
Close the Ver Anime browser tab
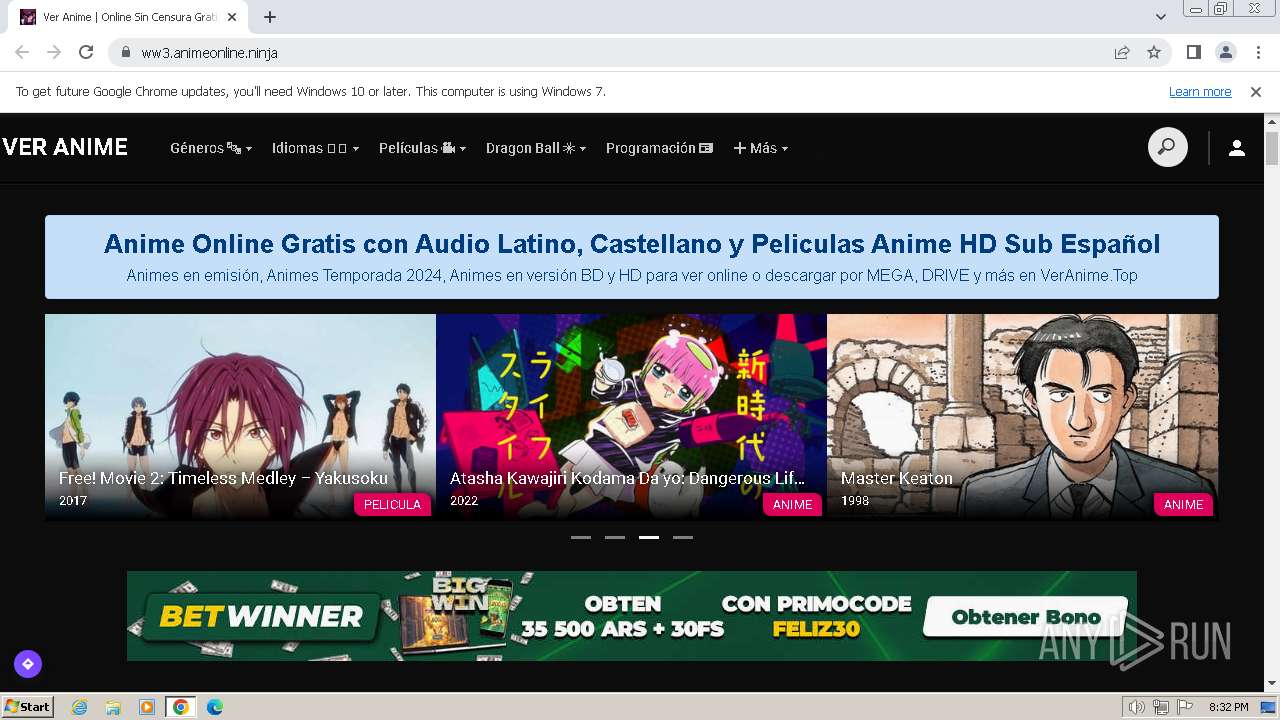point(232,17)
